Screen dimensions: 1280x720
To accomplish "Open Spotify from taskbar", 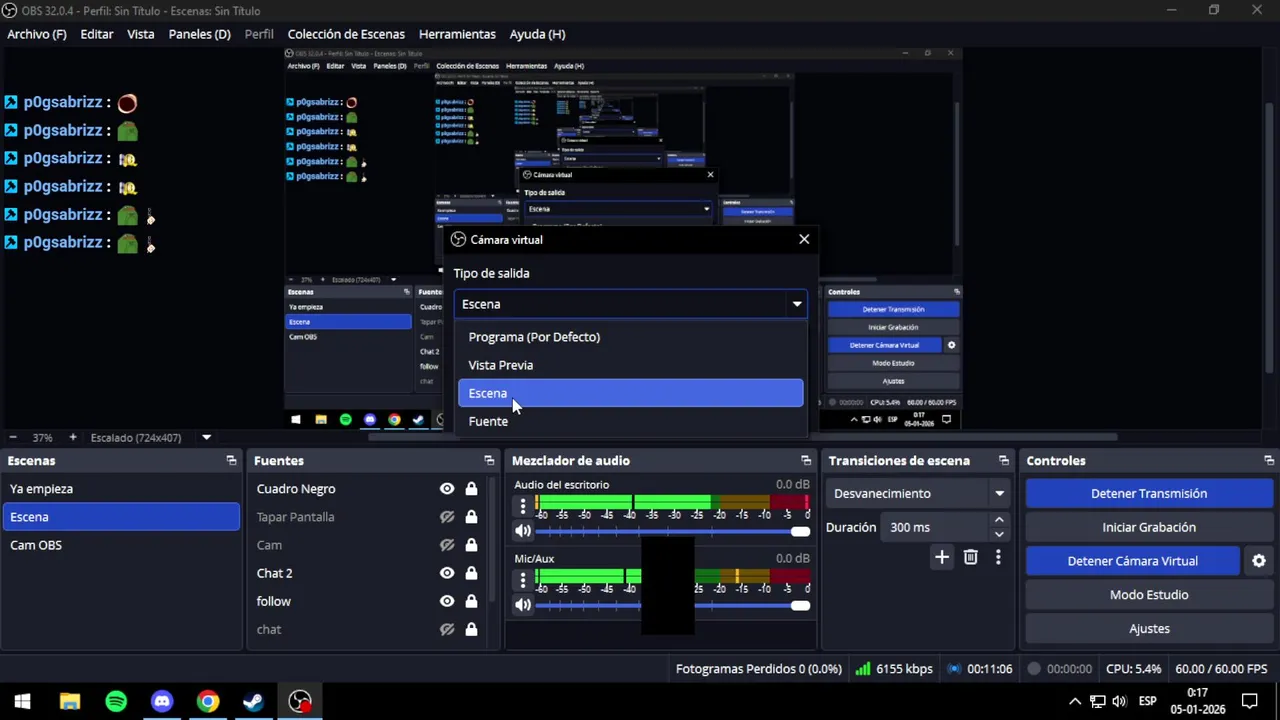I will tap(116, 702).
